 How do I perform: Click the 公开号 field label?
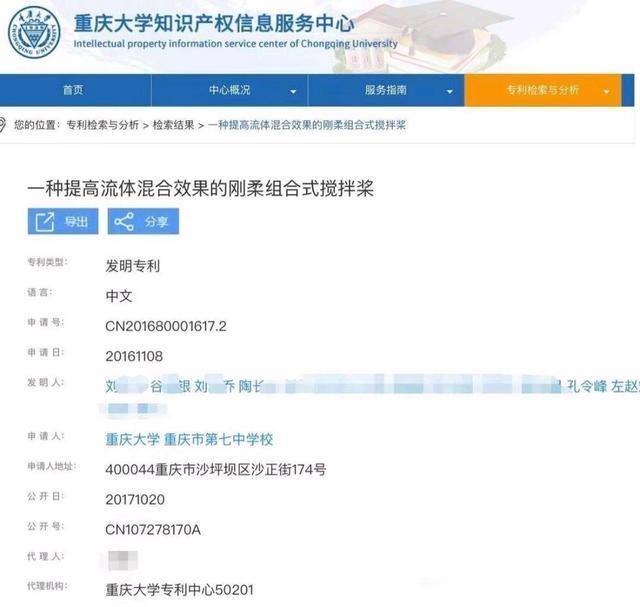(45, 526)
